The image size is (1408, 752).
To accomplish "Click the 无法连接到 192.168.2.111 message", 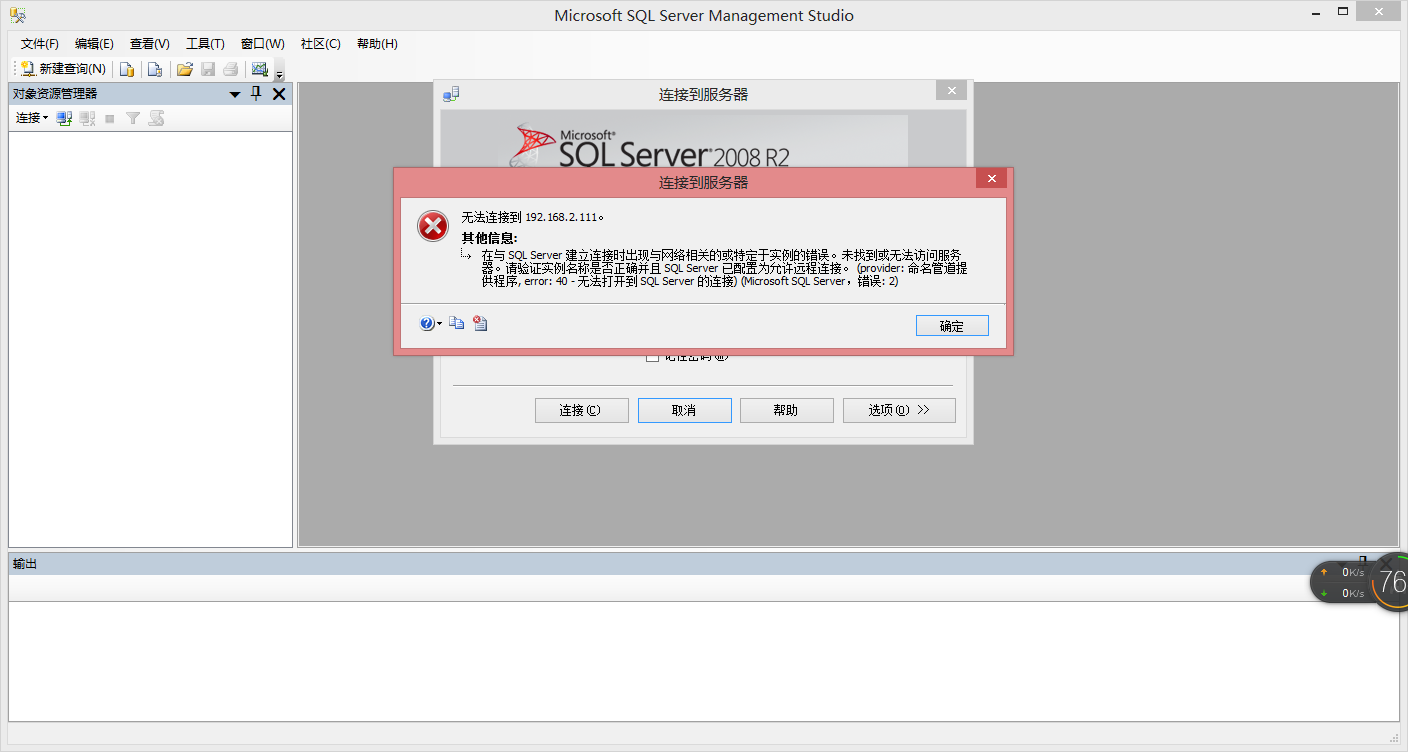I will (533, 217).
